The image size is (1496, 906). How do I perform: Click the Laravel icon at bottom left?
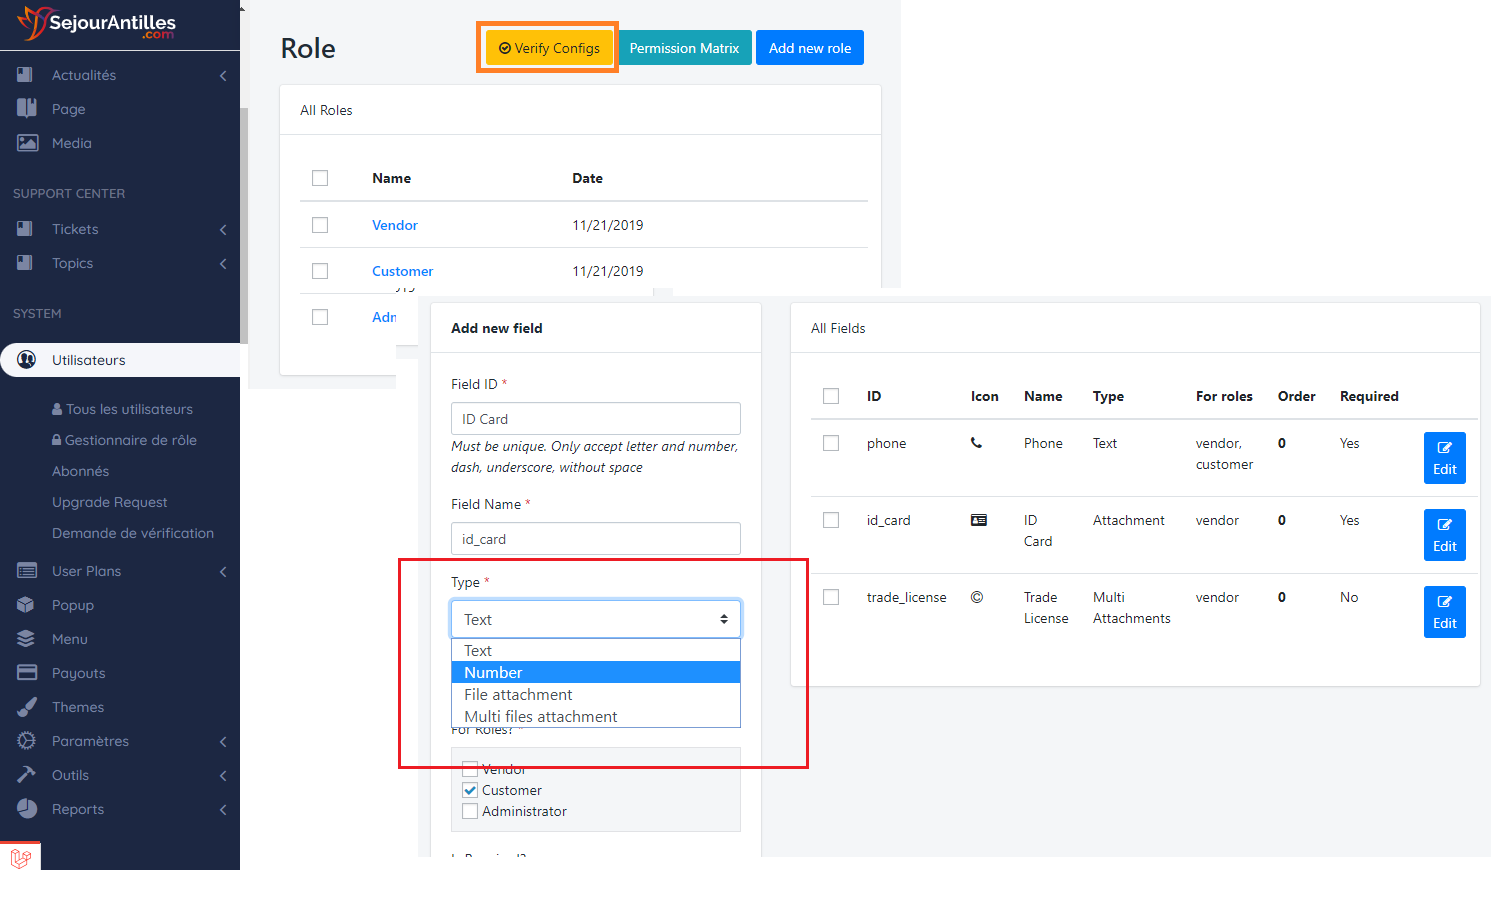point(21,857)
